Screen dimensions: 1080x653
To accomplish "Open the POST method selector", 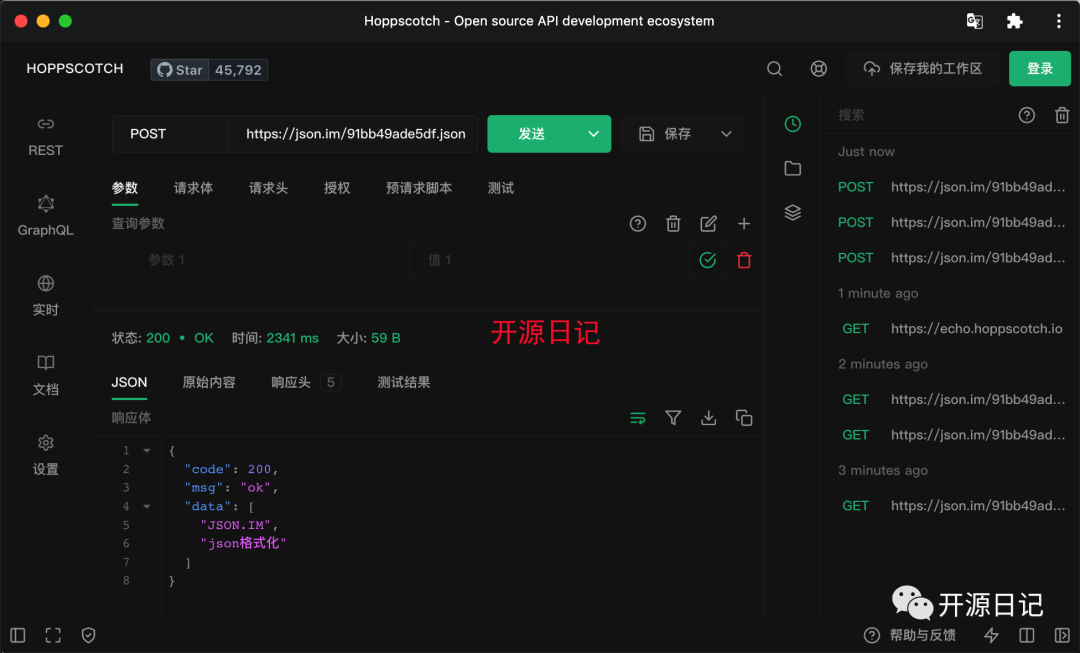I will [x=169, y=134].
